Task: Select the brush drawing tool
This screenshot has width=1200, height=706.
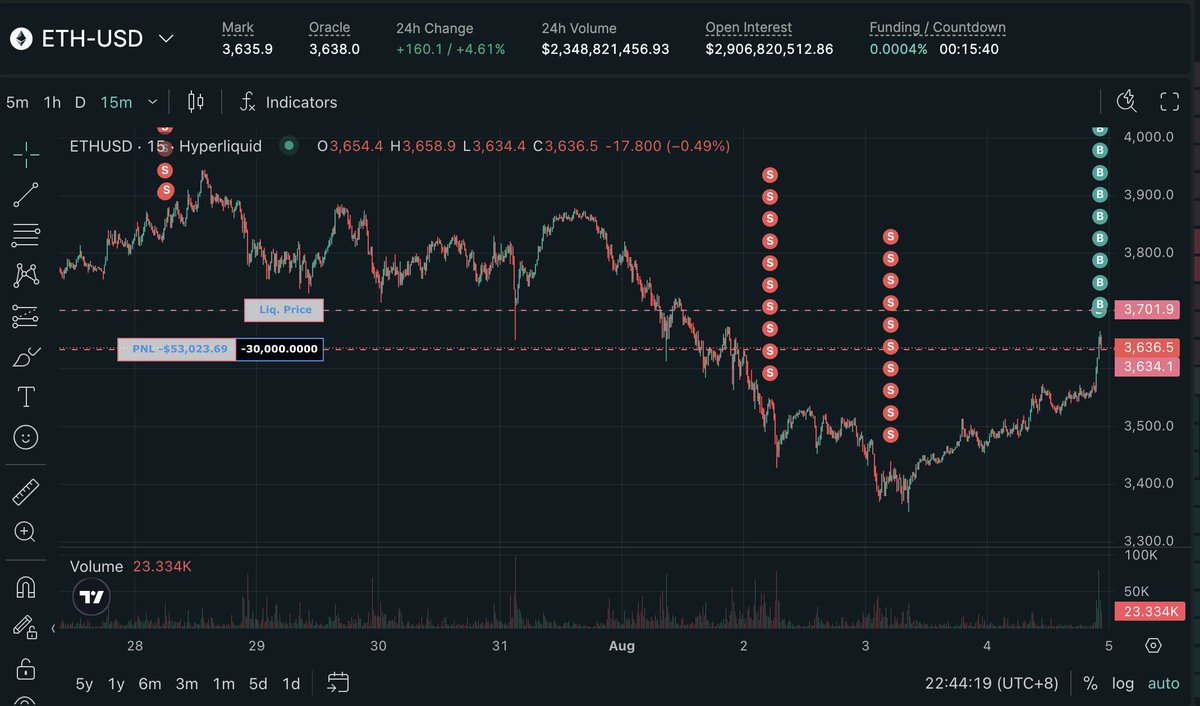Action: [x=26, y=357]
